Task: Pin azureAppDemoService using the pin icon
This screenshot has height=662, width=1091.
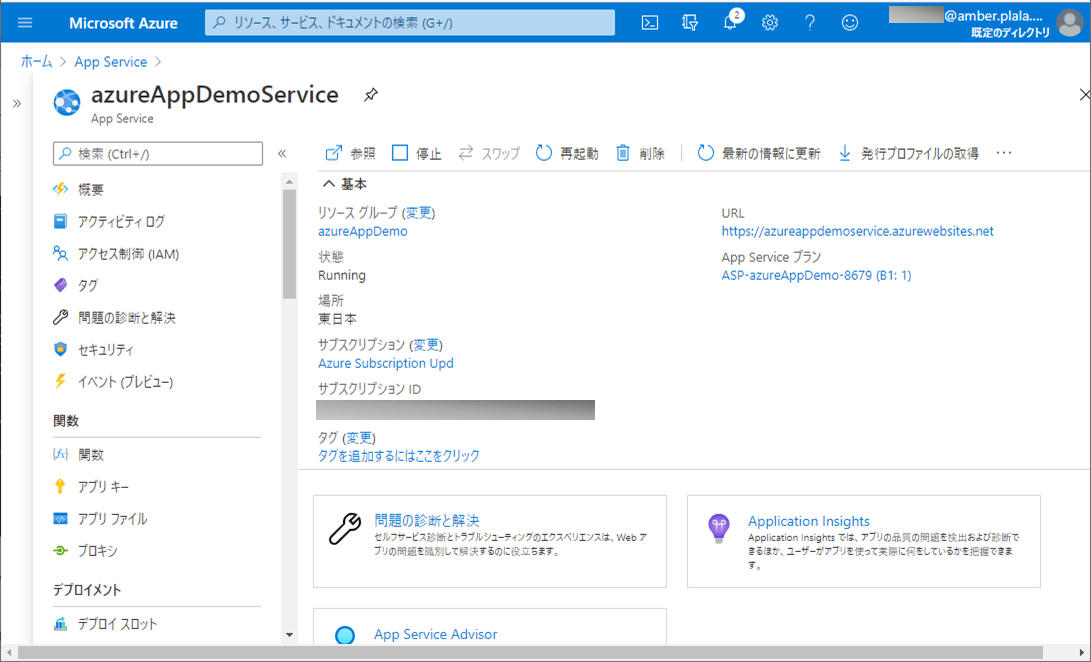Action: [370, 95]
